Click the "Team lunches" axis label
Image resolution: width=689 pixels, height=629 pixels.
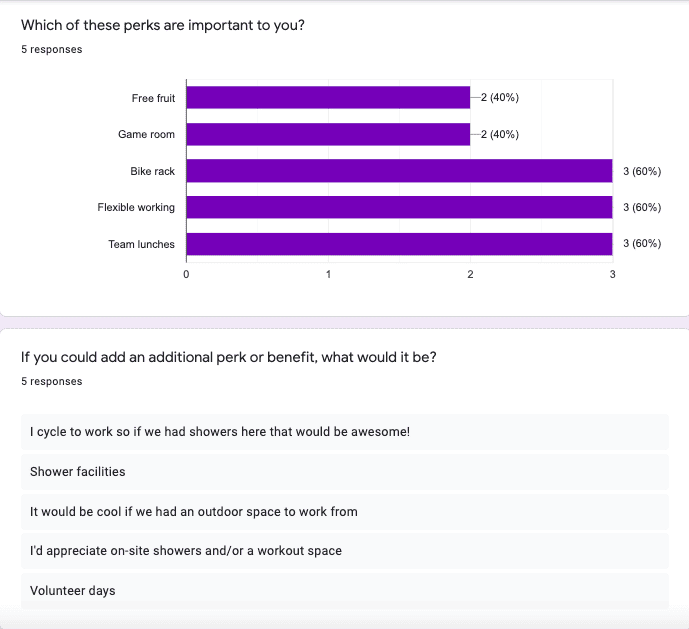141,244
